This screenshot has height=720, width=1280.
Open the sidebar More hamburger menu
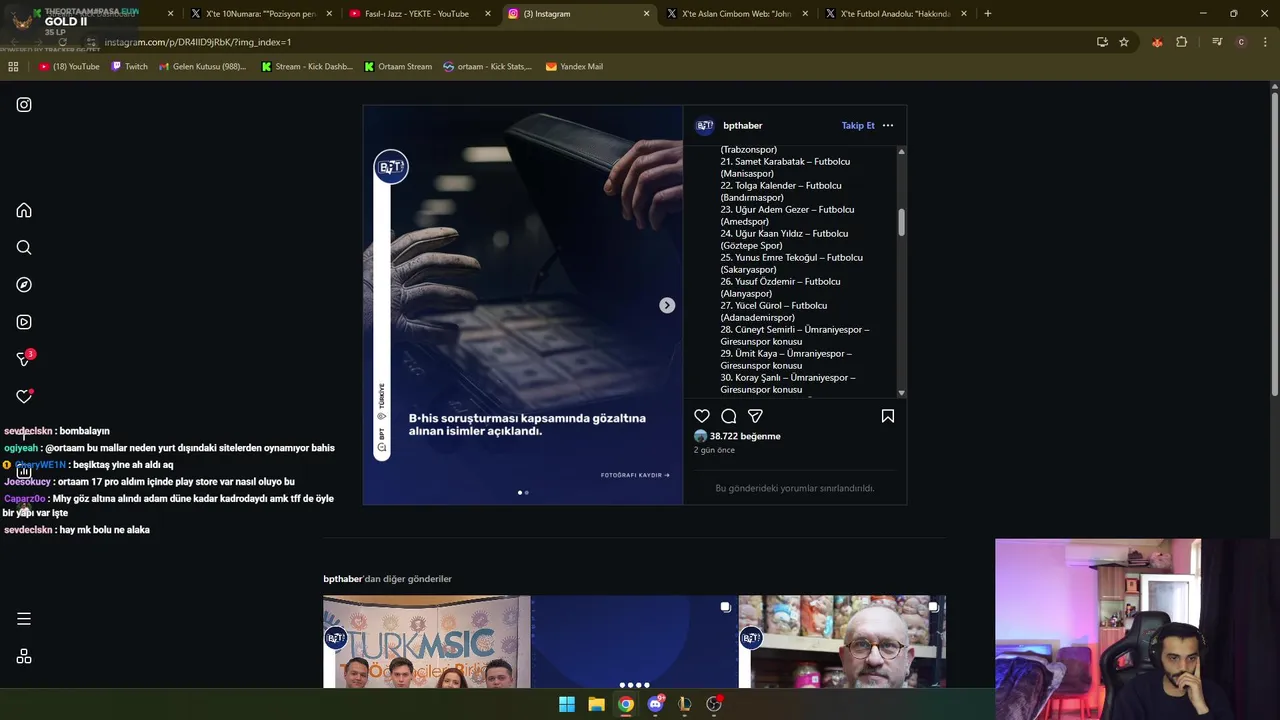tap(24, 619)
